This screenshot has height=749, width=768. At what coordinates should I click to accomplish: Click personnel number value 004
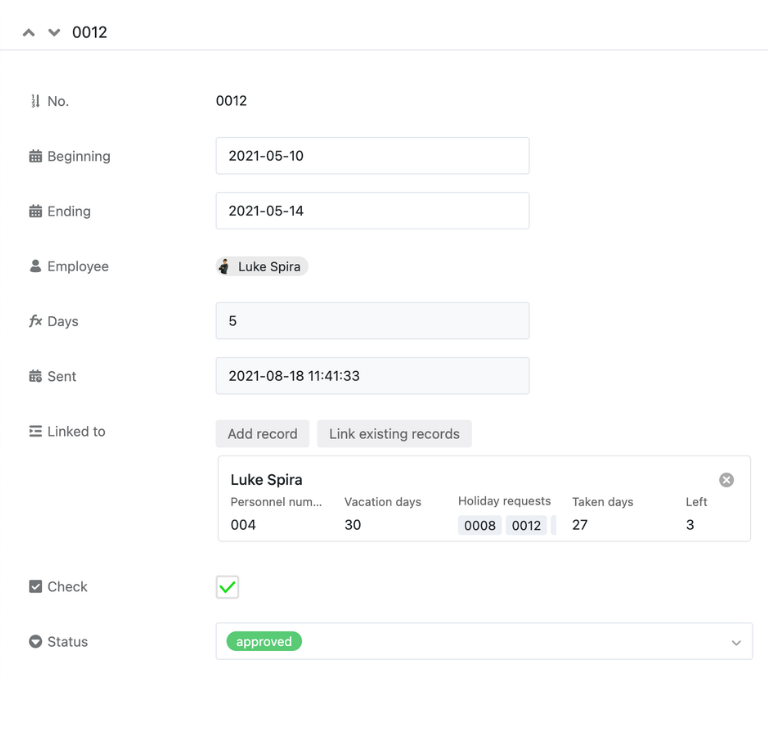pos(243,525)
